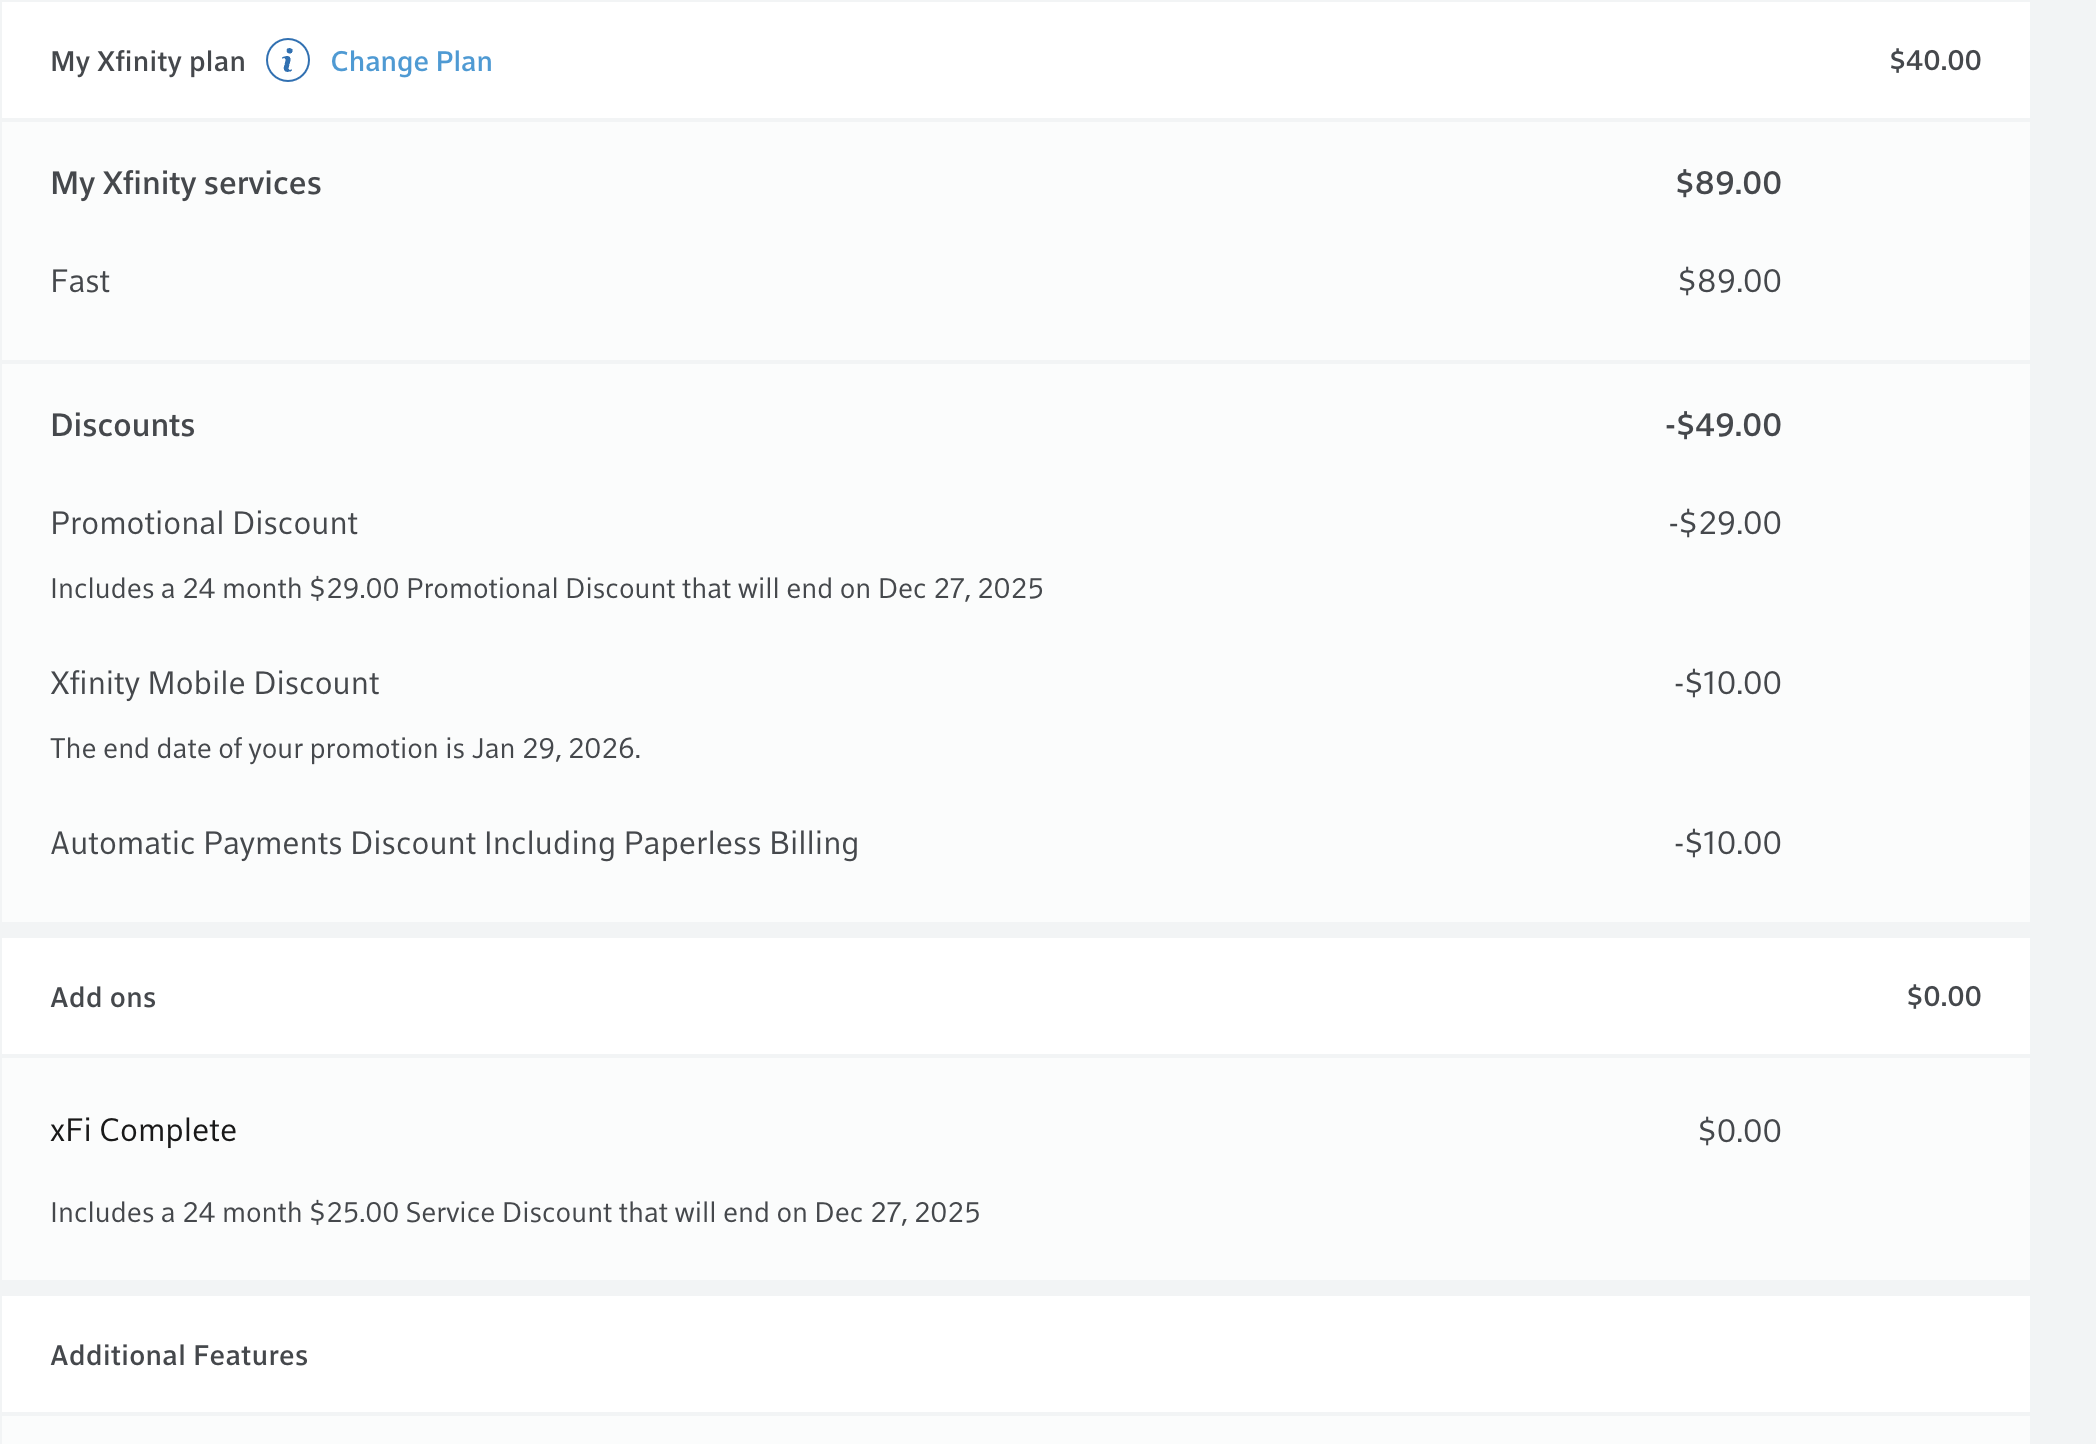This screenshot has height=1444, width=2096.
Task: Click the -$49.00 total discounts amount
Action: pyautogui.click(x=1722, y=425)
